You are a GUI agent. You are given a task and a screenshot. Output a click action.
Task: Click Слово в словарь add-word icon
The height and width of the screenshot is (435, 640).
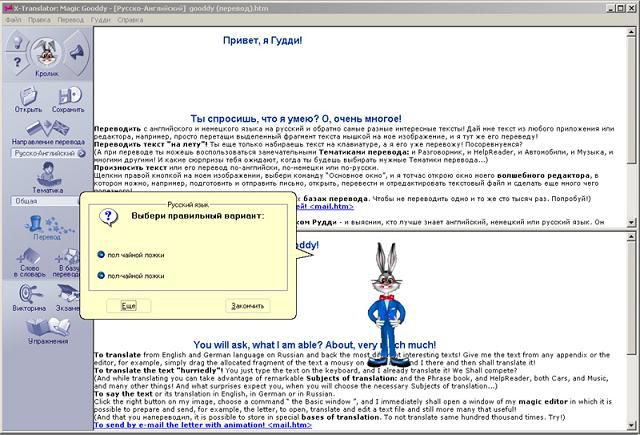tap(26, 261)
